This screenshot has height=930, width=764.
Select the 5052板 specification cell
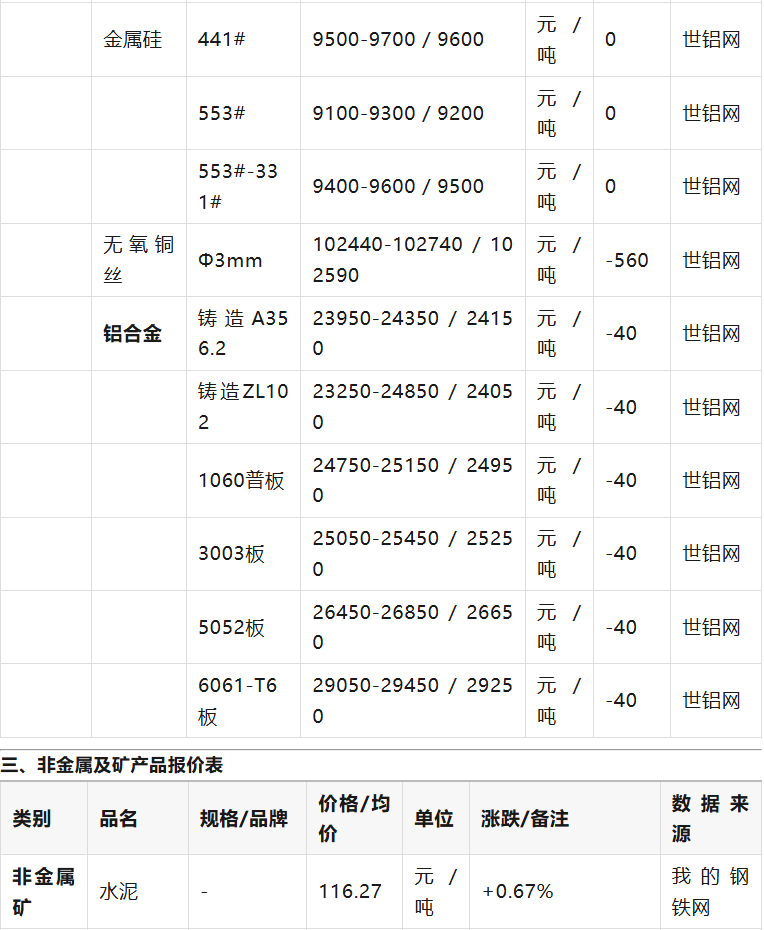[232, 628]
